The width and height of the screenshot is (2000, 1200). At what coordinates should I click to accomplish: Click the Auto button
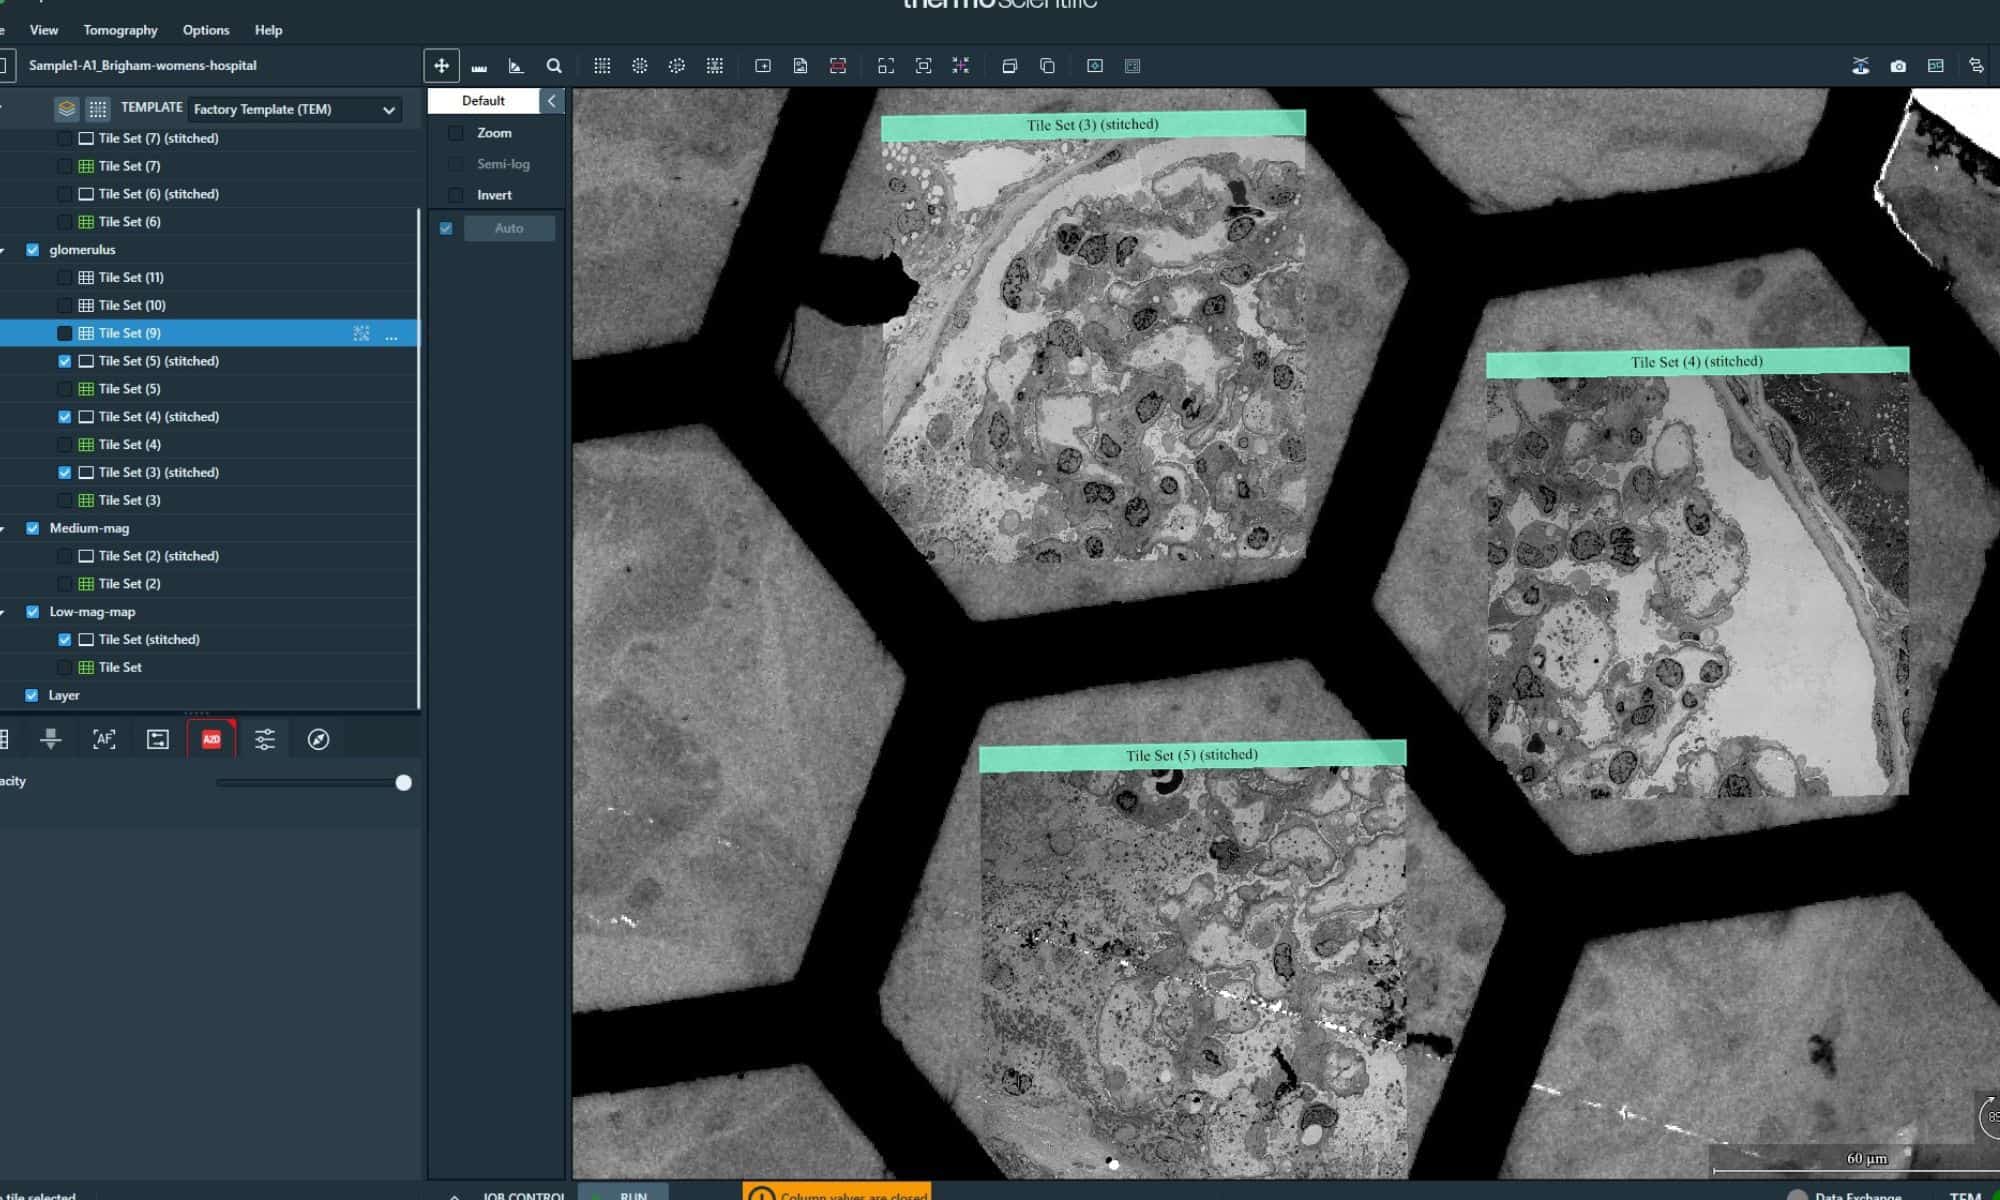click(x=509, y=228)
